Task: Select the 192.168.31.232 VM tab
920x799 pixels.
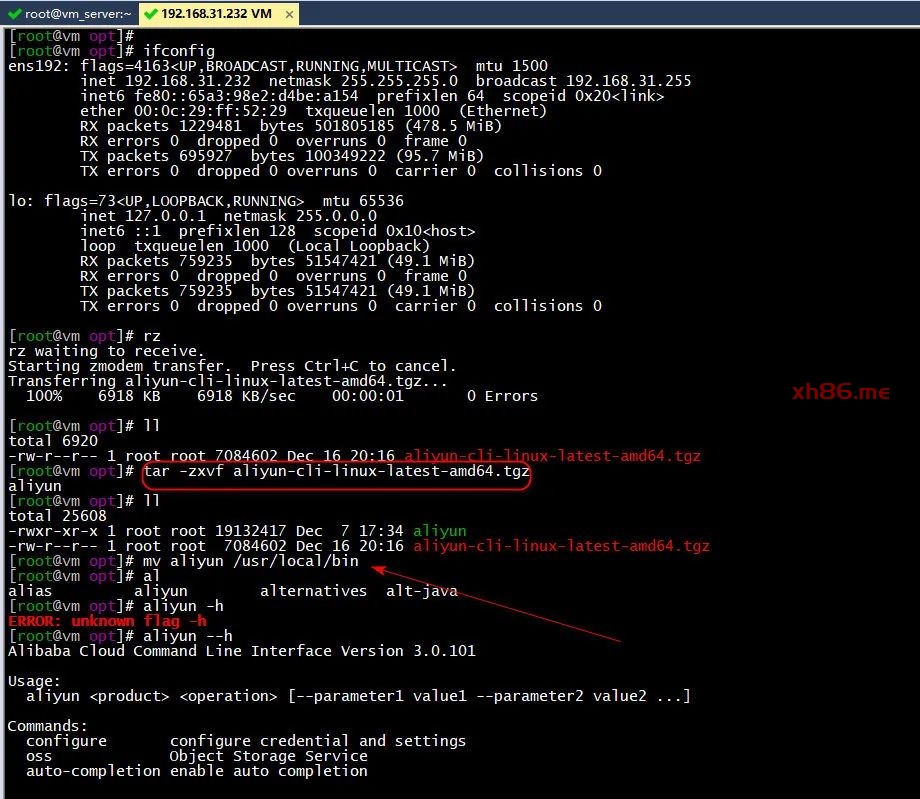Action: pyautogui.click(x=216, y=14)
